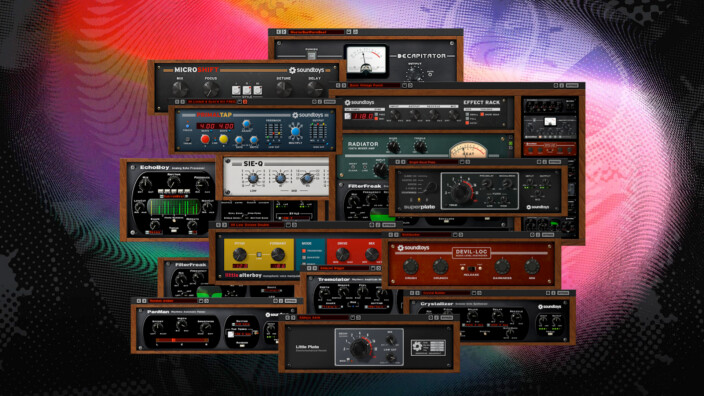Screen dimensions: 704x396
Task: Click Soundtoys gear logo on Devil-Loc
Action: 400,248
